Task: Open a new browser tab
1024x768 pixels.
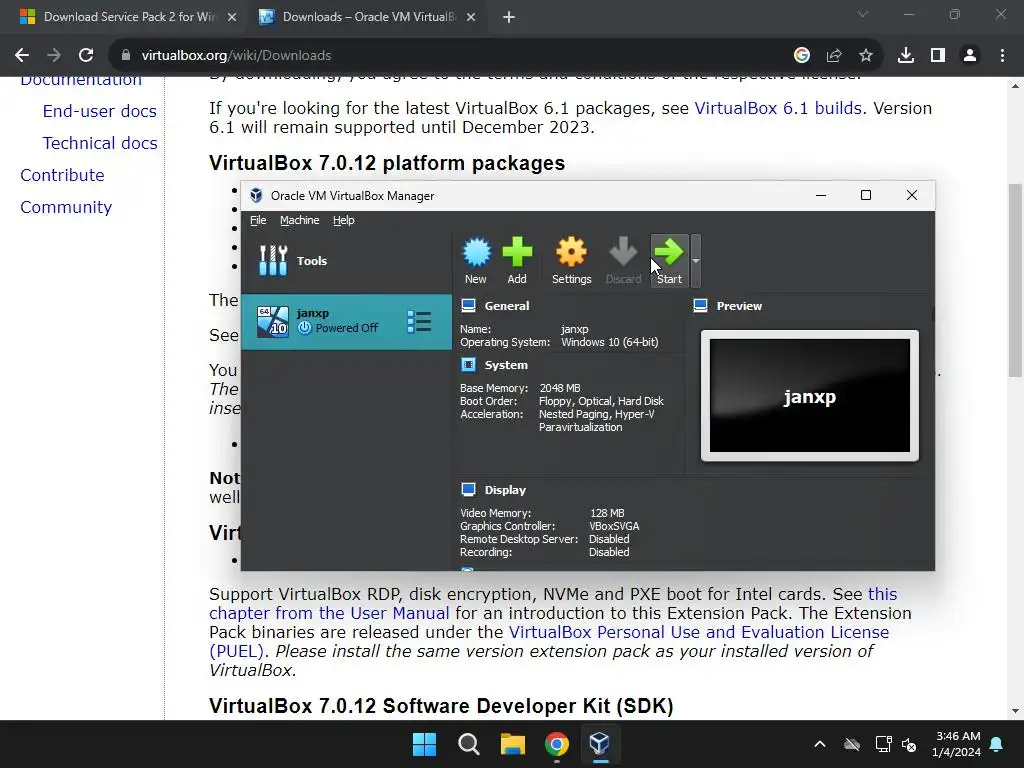Action: click(x=509, y=17)
